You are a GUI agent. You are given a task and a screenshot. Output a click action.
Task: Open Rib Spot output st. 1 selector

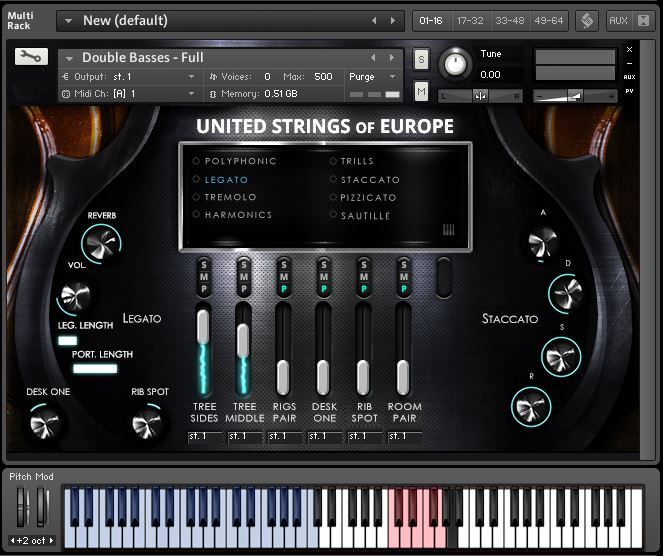point(364,437)
